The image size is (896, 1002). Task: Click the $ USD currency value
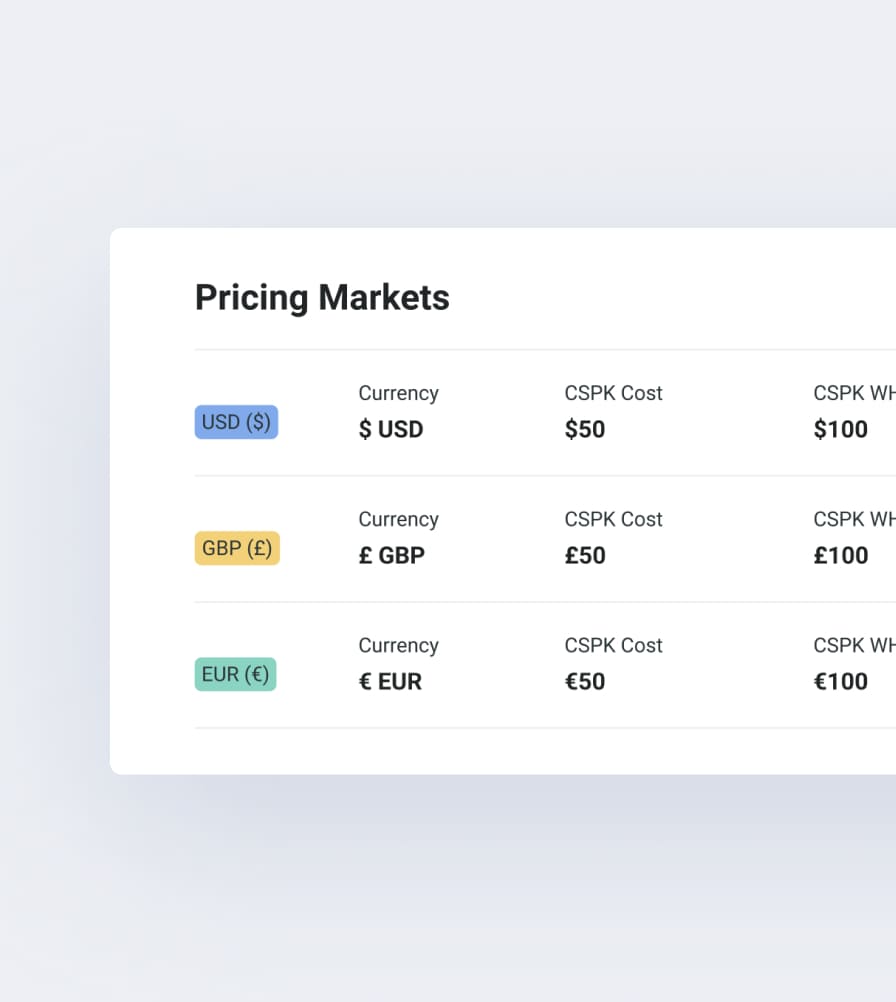click(x=391, y=430)
